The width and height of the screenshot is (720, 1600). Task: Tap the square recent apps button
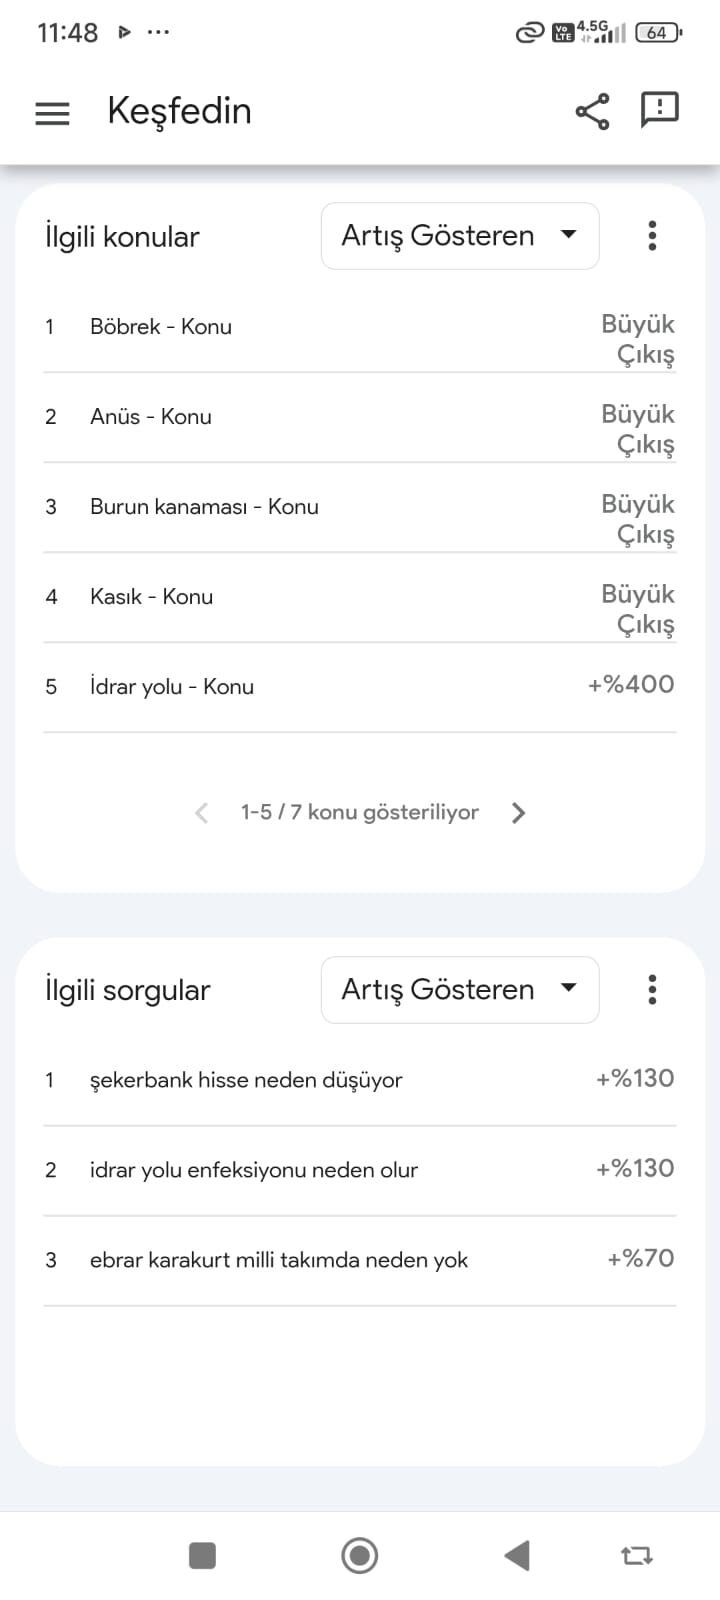[202, 1555]
